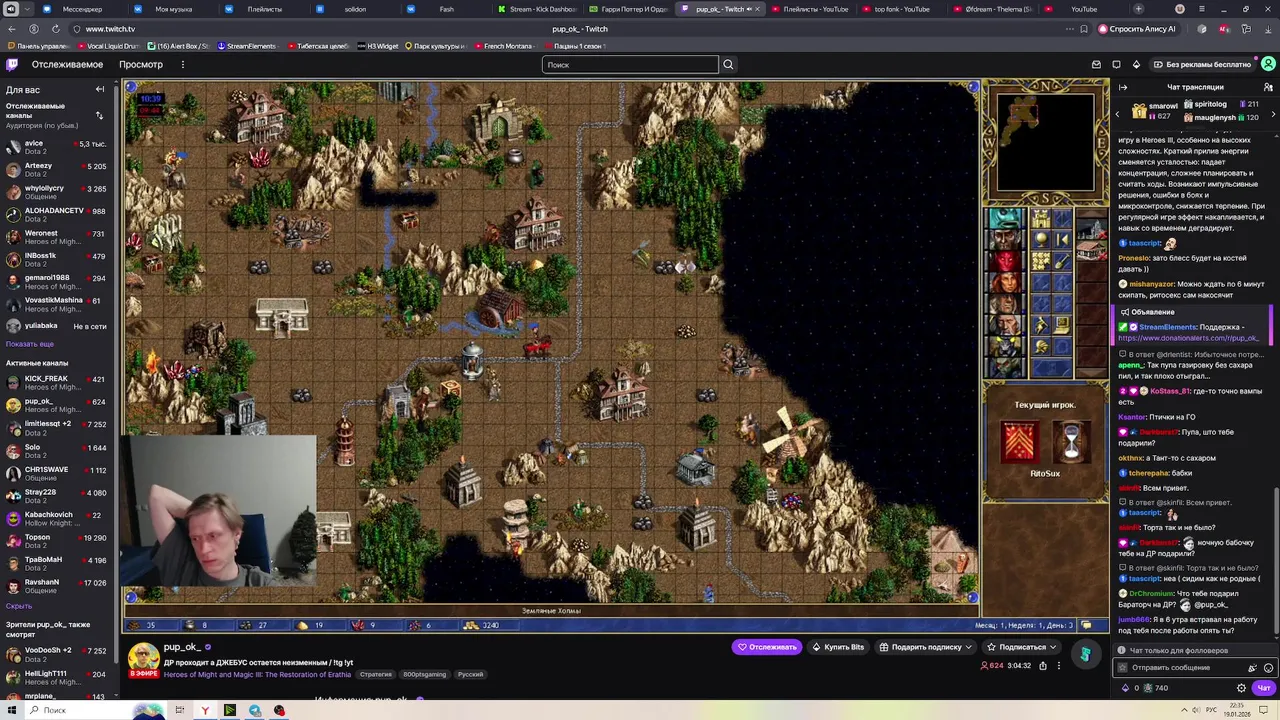The image size is (1280, 720).
Task: Open RavshanN channel in sidebar
Action: pyautogui.click(x=59, y=586)
